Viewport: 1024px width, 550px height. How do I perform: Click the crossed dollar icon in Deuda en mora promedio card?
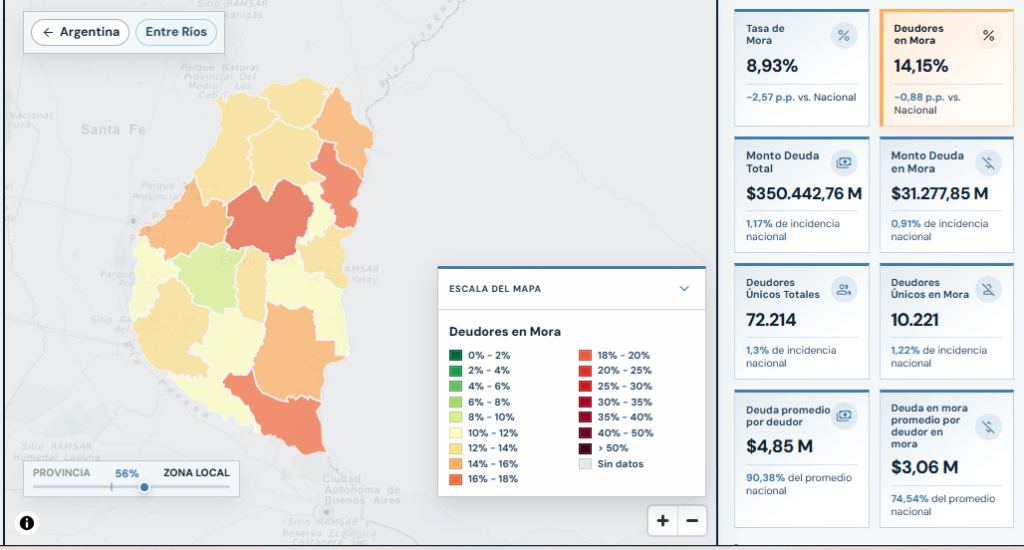tap(988, 427)
